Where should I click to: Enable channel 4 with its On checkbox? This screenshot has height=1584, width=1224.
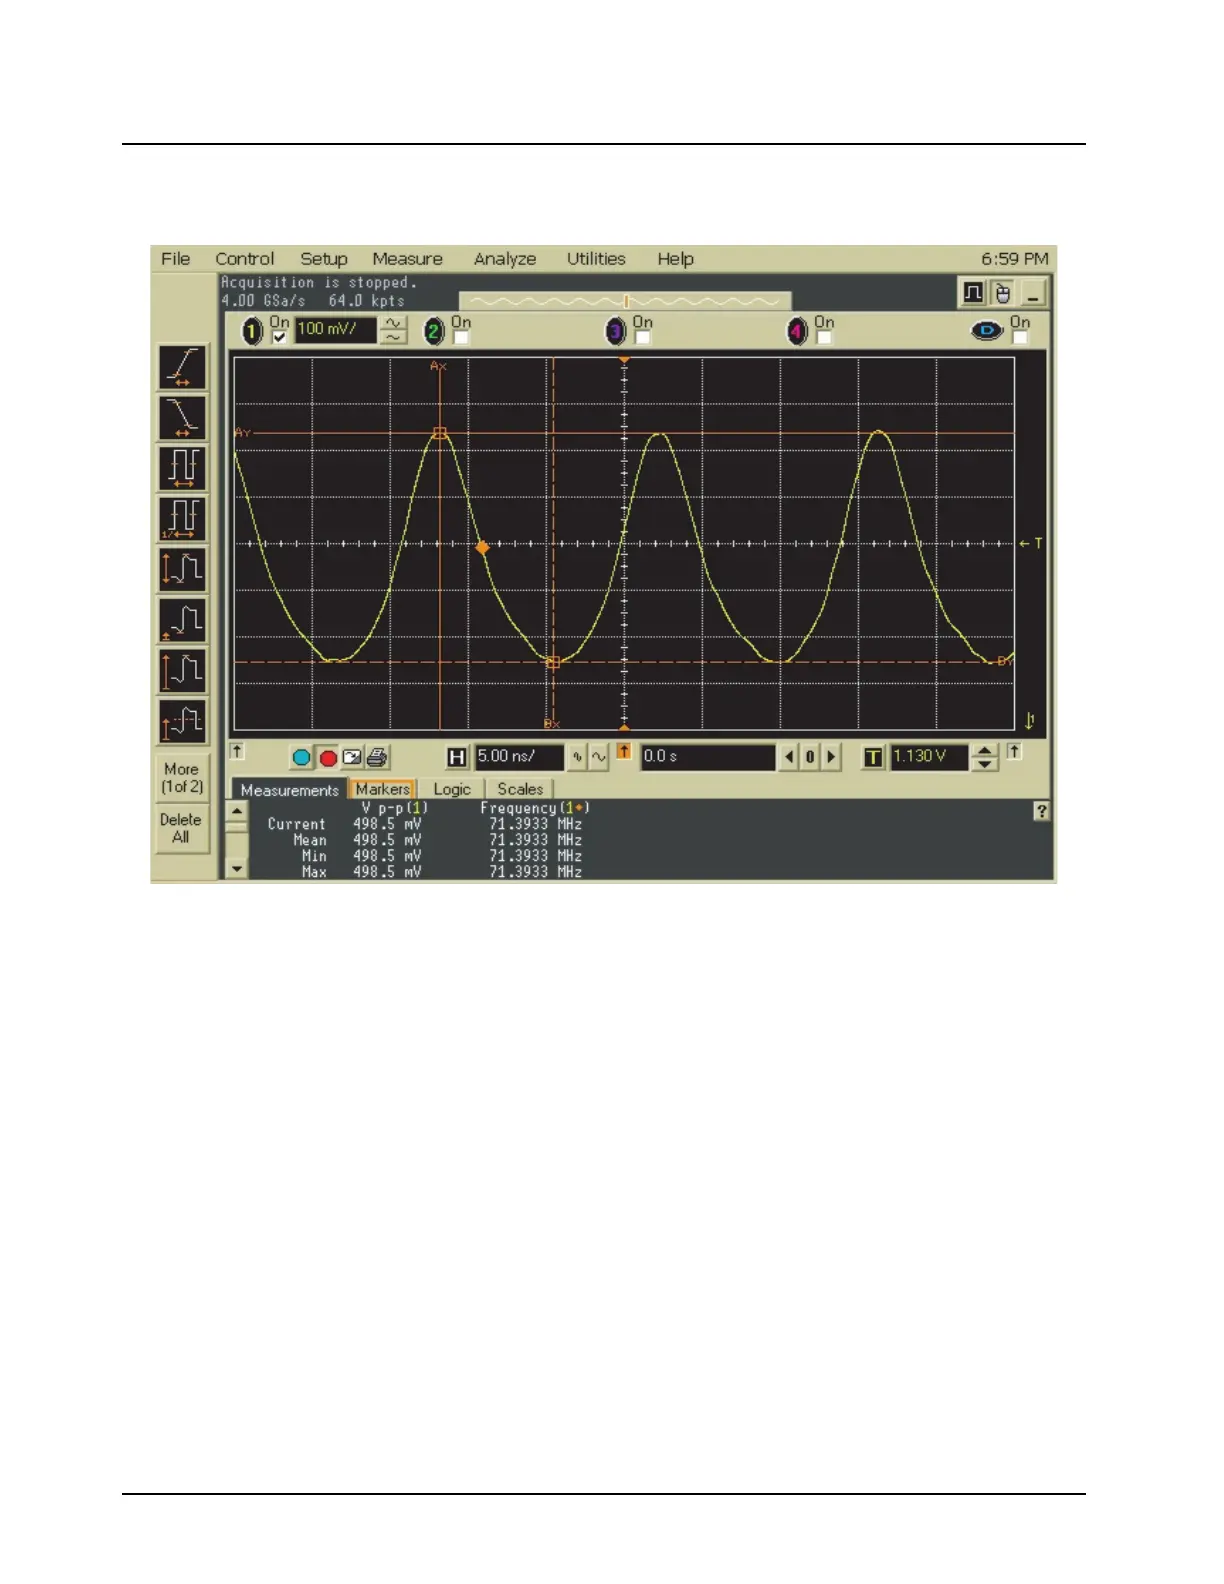point(824,338)
